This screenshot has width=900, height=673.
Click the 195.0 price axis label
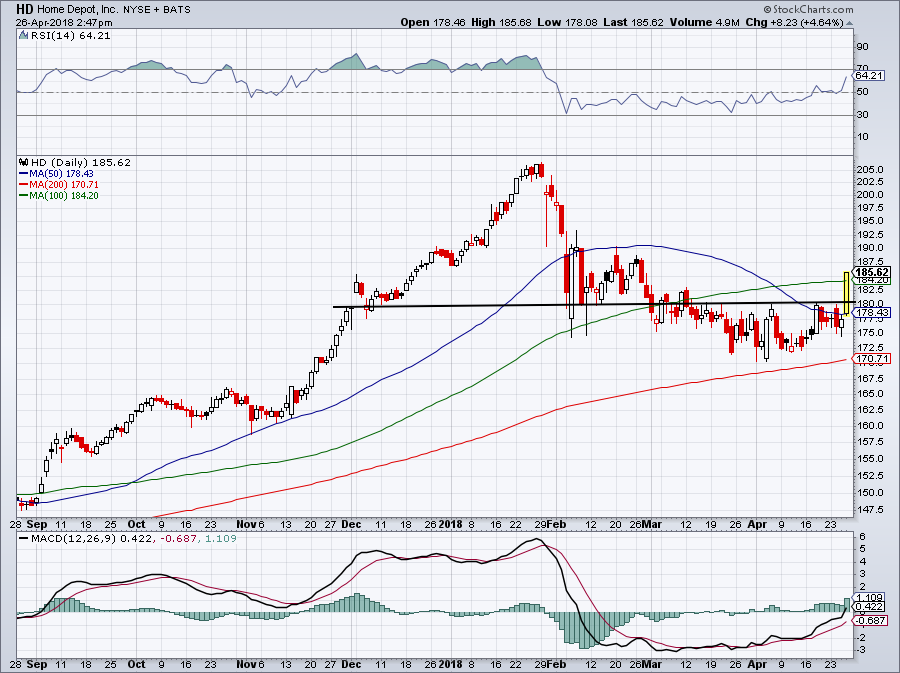click(871, 221)
